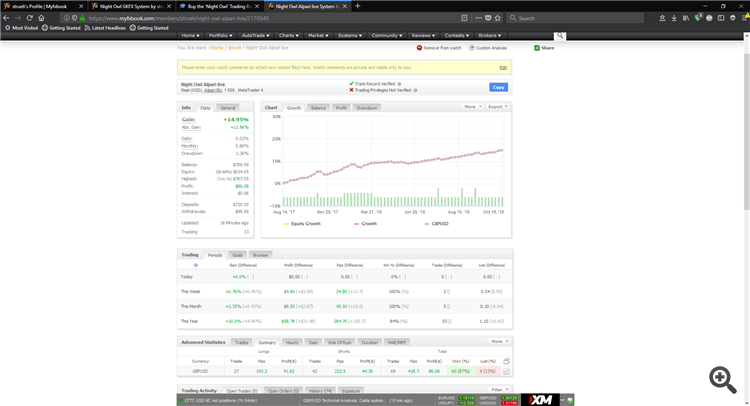The image size is (750, 406).
Task: Open the Systems navigation dropdown
Action: pyautogui.click(x=350, y=35)
